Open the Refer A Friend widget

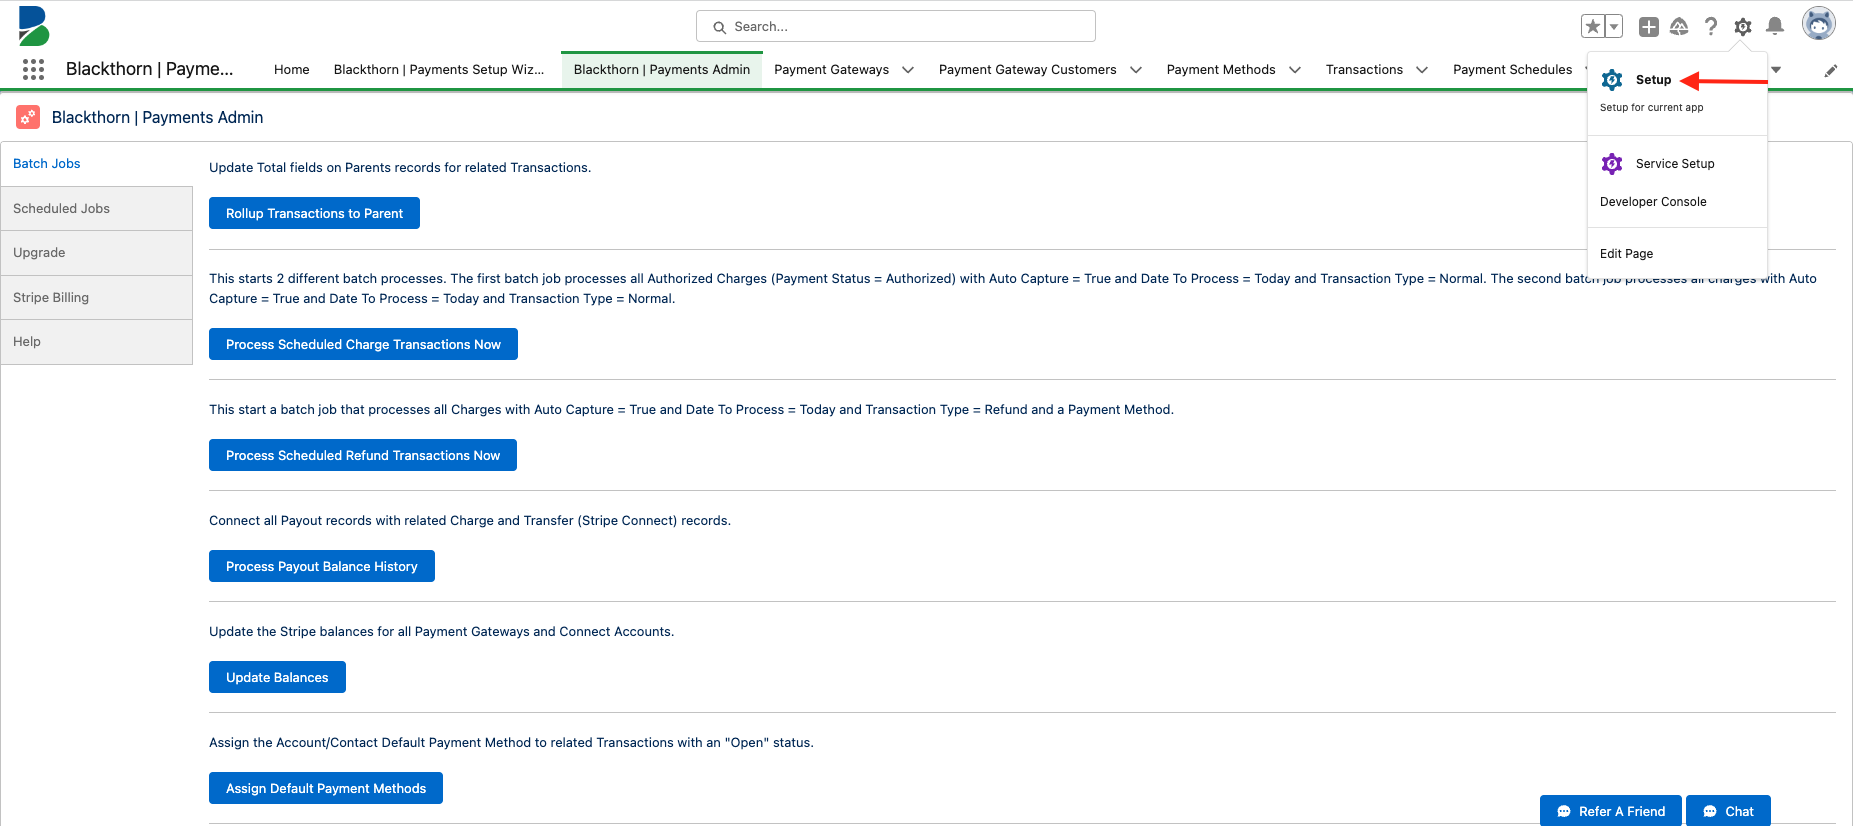click(1611, 811)
